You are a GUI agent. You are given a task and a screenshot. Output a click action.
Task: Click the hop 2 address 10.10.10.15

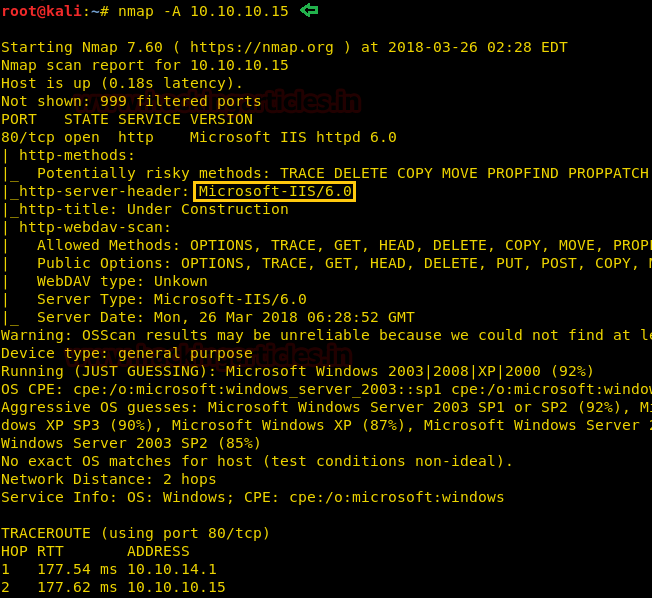click(176, 587)
